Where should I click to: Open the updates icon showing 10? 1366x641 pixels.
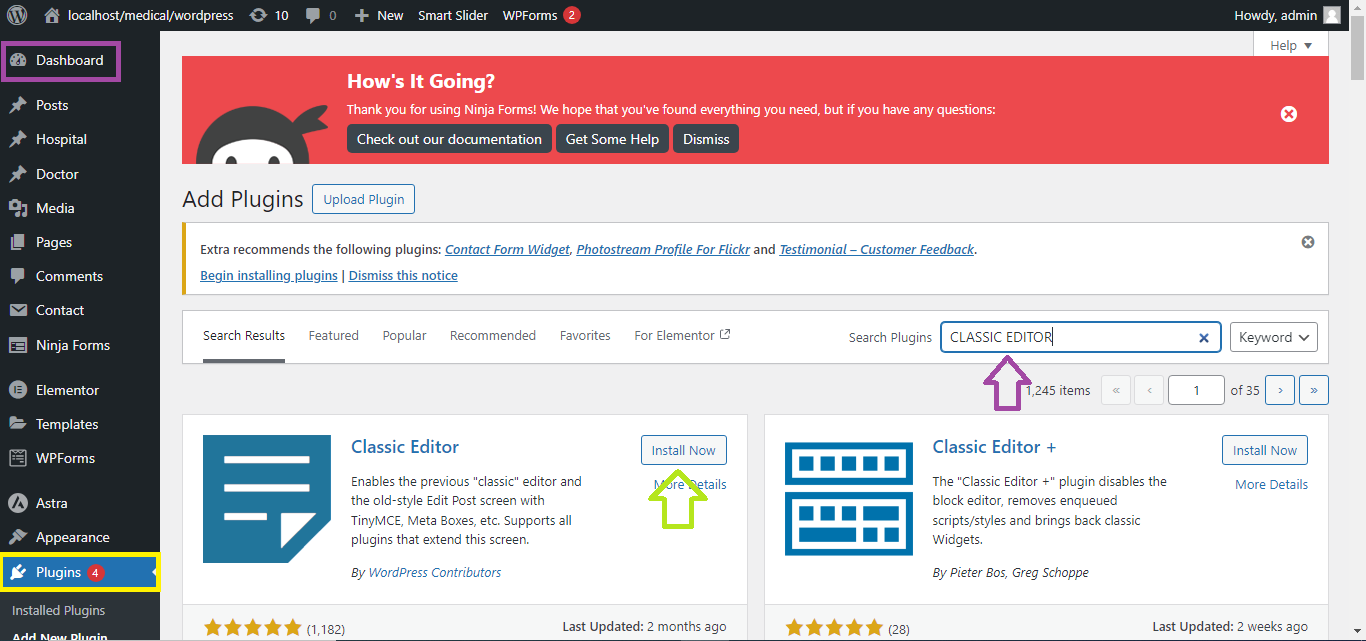258,15
